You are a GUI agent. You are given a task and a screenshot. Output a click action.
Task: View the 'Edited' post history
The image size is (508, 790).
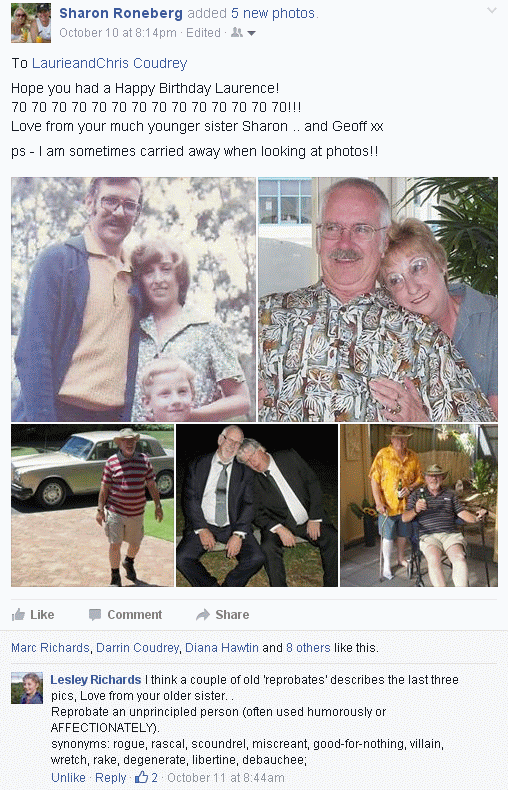(204, 33)
